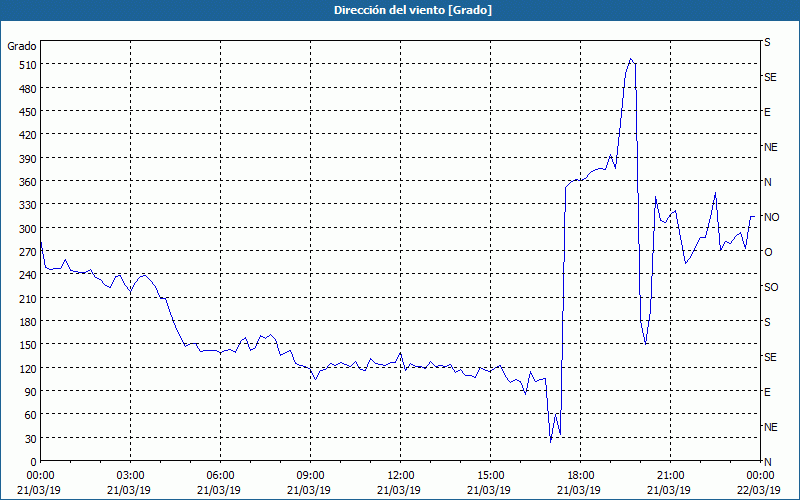Click the 450 degree axis label
The image size is (800, 500).
pyautogui.click(x=28, y=112)
